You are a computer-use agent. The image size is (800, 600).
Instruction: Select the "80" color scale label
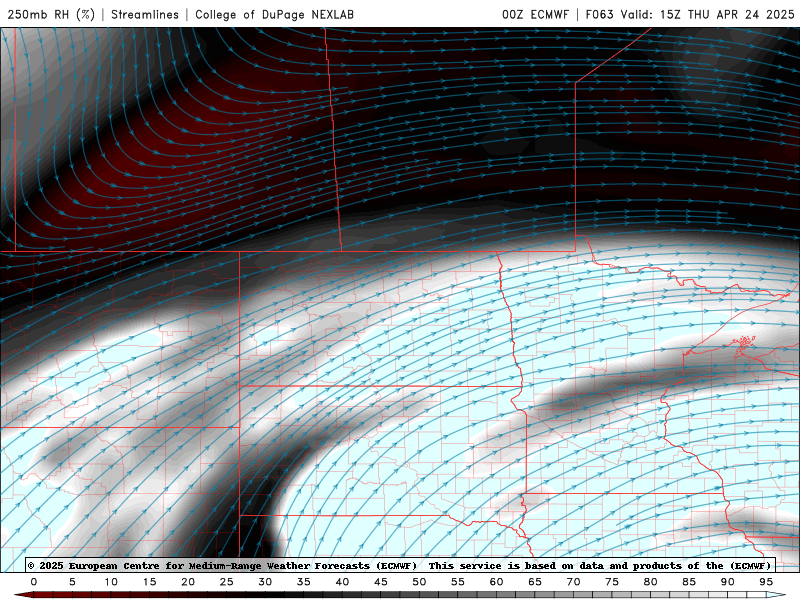click(651, 582)
